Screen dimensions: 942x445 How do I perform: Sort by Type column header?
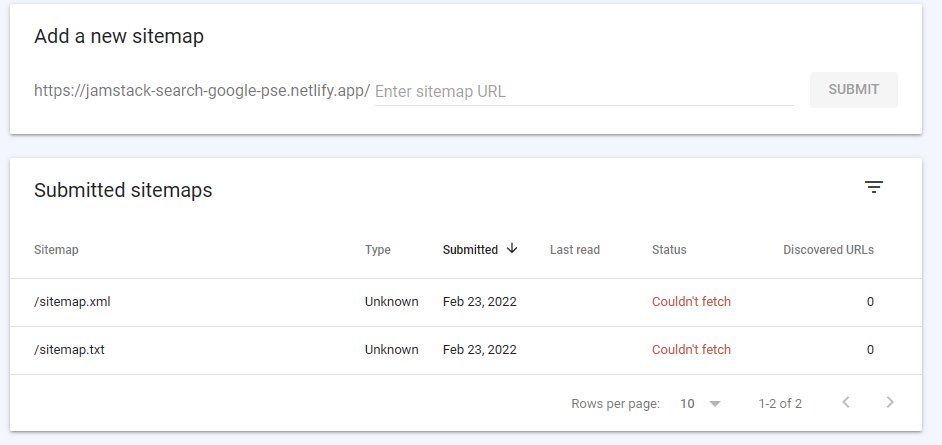[377, 250]
